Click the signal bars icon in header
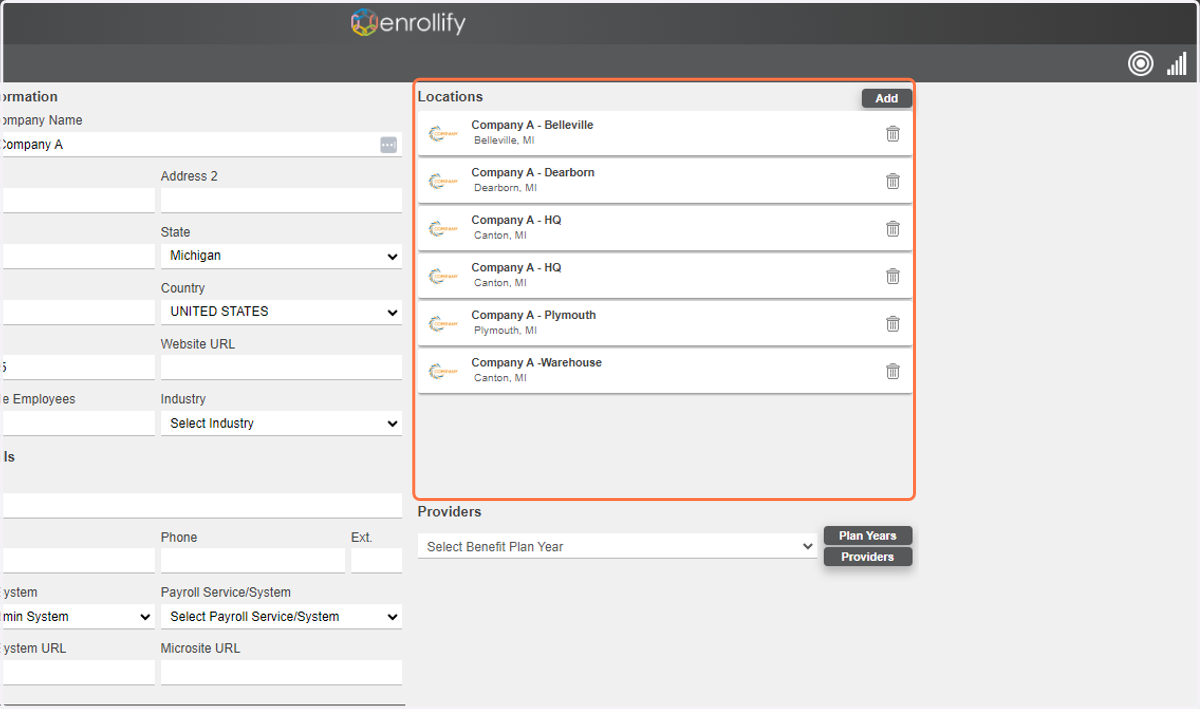Image resolution: width=1200 pixels, height=709 pixels. [1176, 63]
